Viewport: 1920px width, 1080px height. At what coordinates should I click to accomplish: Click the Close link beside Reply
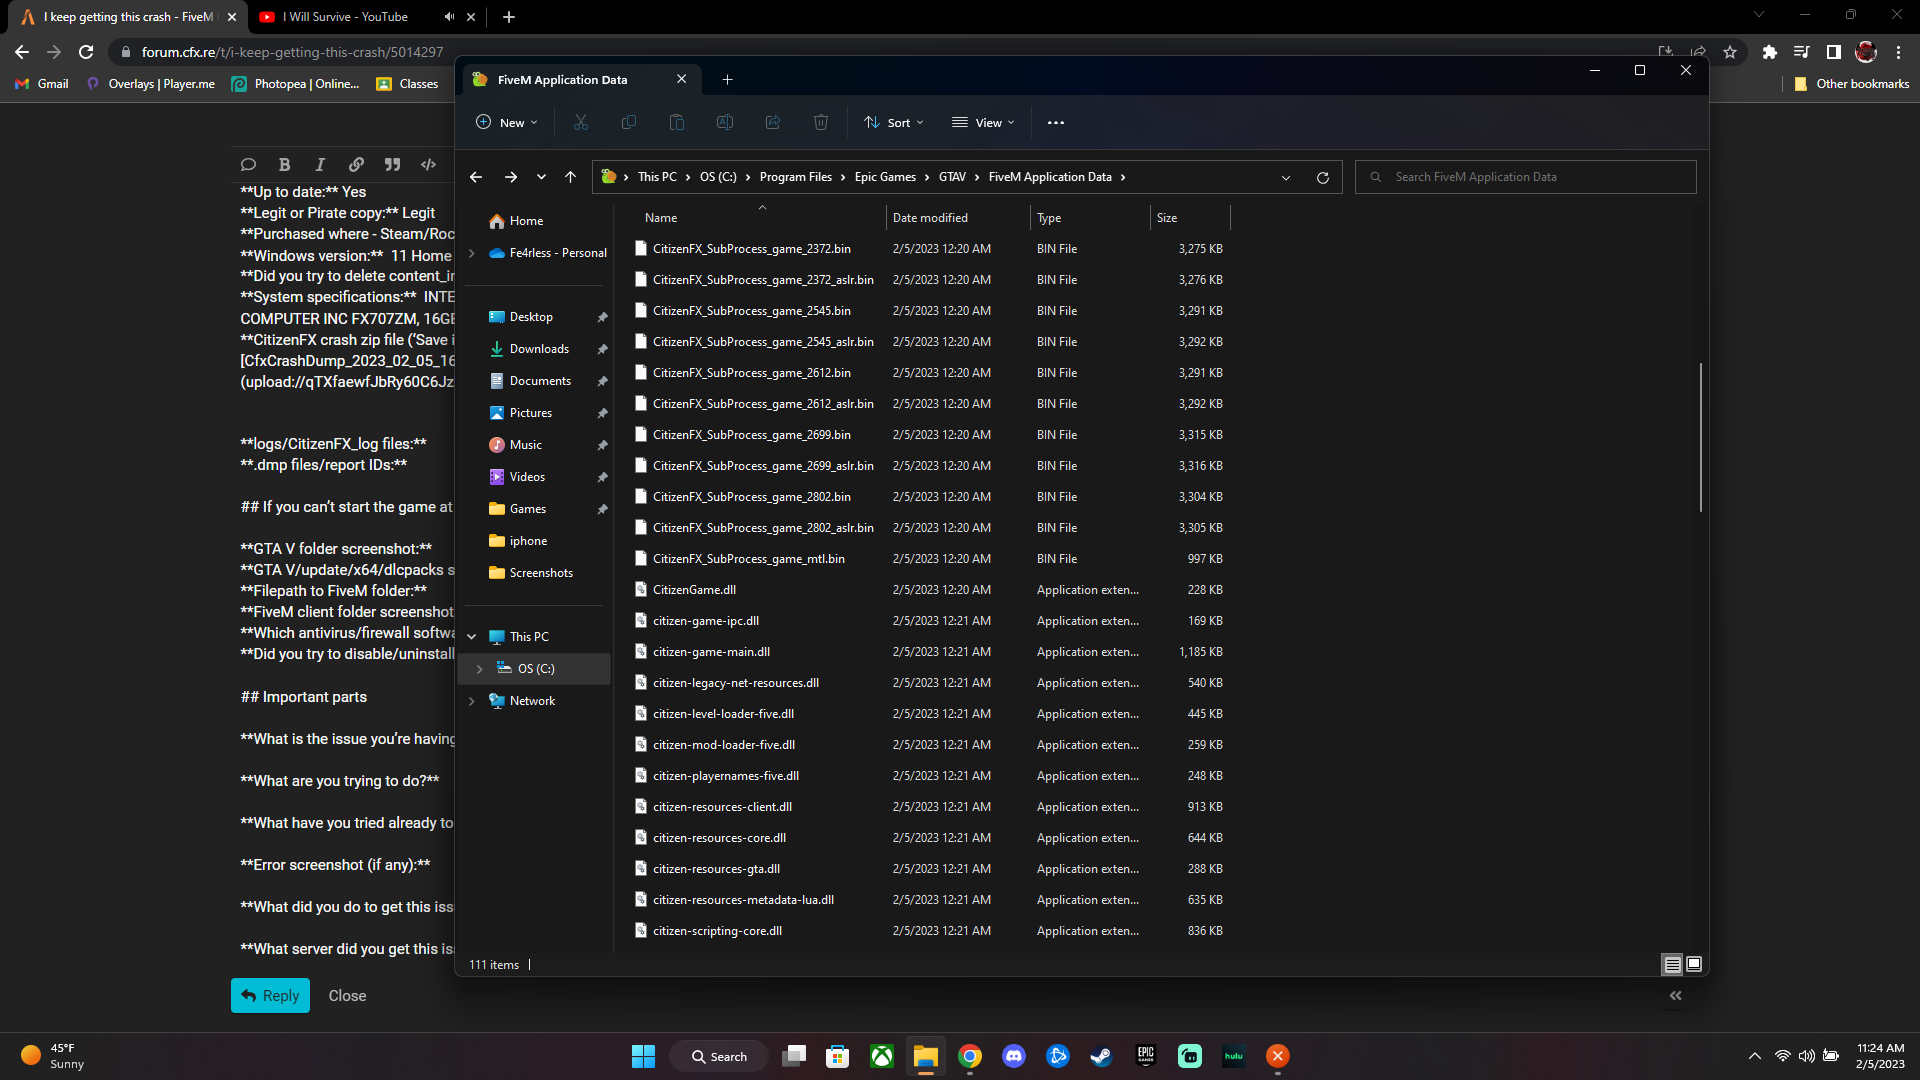(x=347, y=996)
